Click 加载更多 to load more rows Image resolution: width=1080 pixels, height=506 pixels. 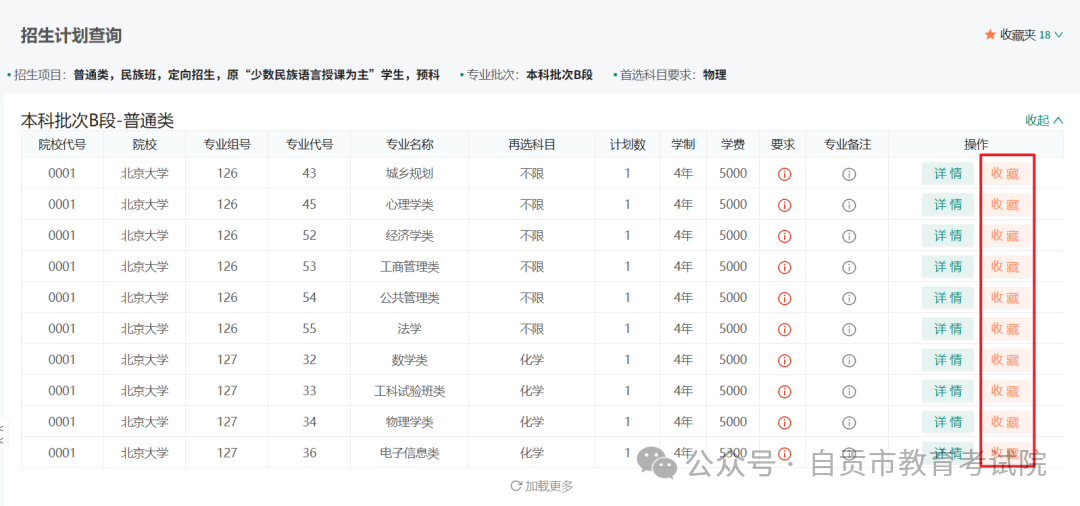click(x=541, y=486)
